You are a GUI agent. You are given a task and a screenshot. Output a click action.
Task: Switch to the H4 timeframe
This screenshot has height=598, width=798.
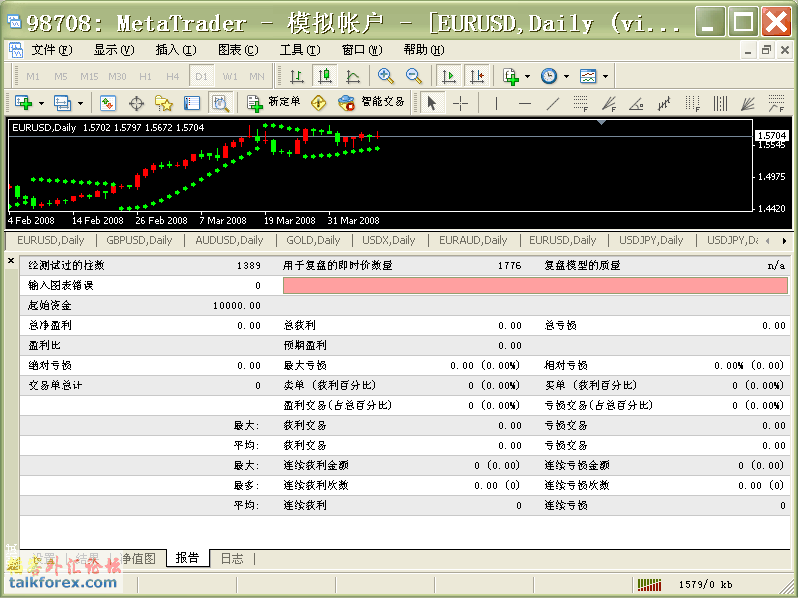coord(173,76)
